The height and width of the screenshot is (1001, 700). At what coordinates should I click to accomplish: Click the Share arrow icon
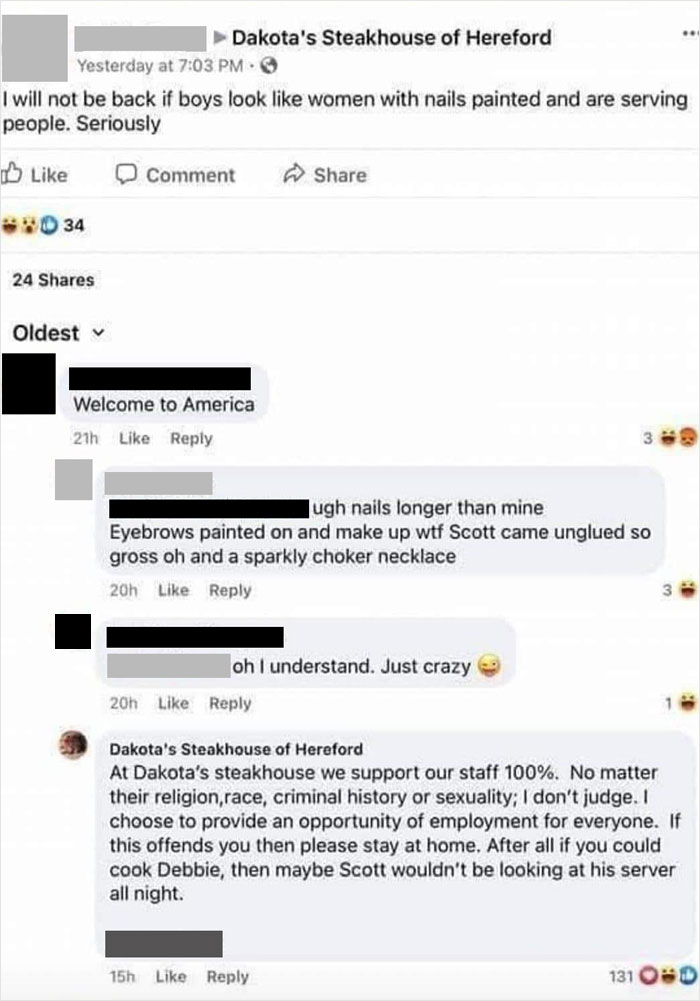click(x=294, y=174)
